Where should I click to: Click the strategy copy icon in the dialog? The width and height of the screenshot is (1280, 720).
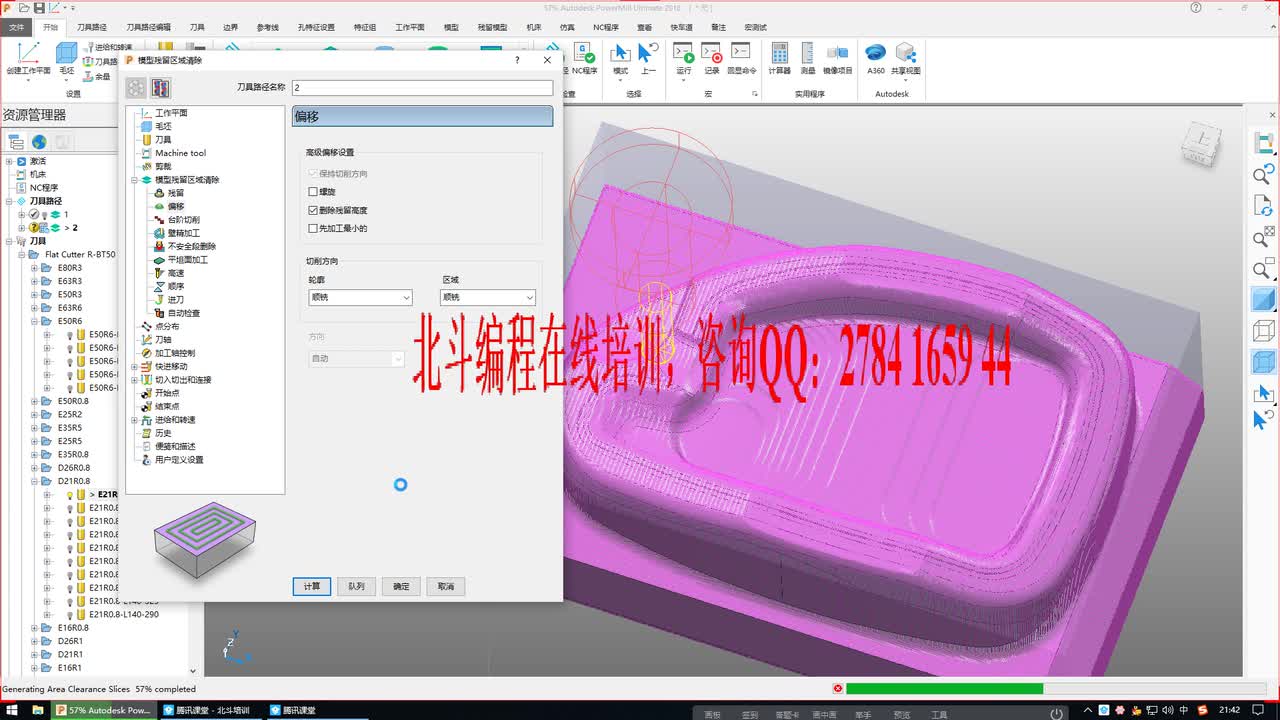160,89
